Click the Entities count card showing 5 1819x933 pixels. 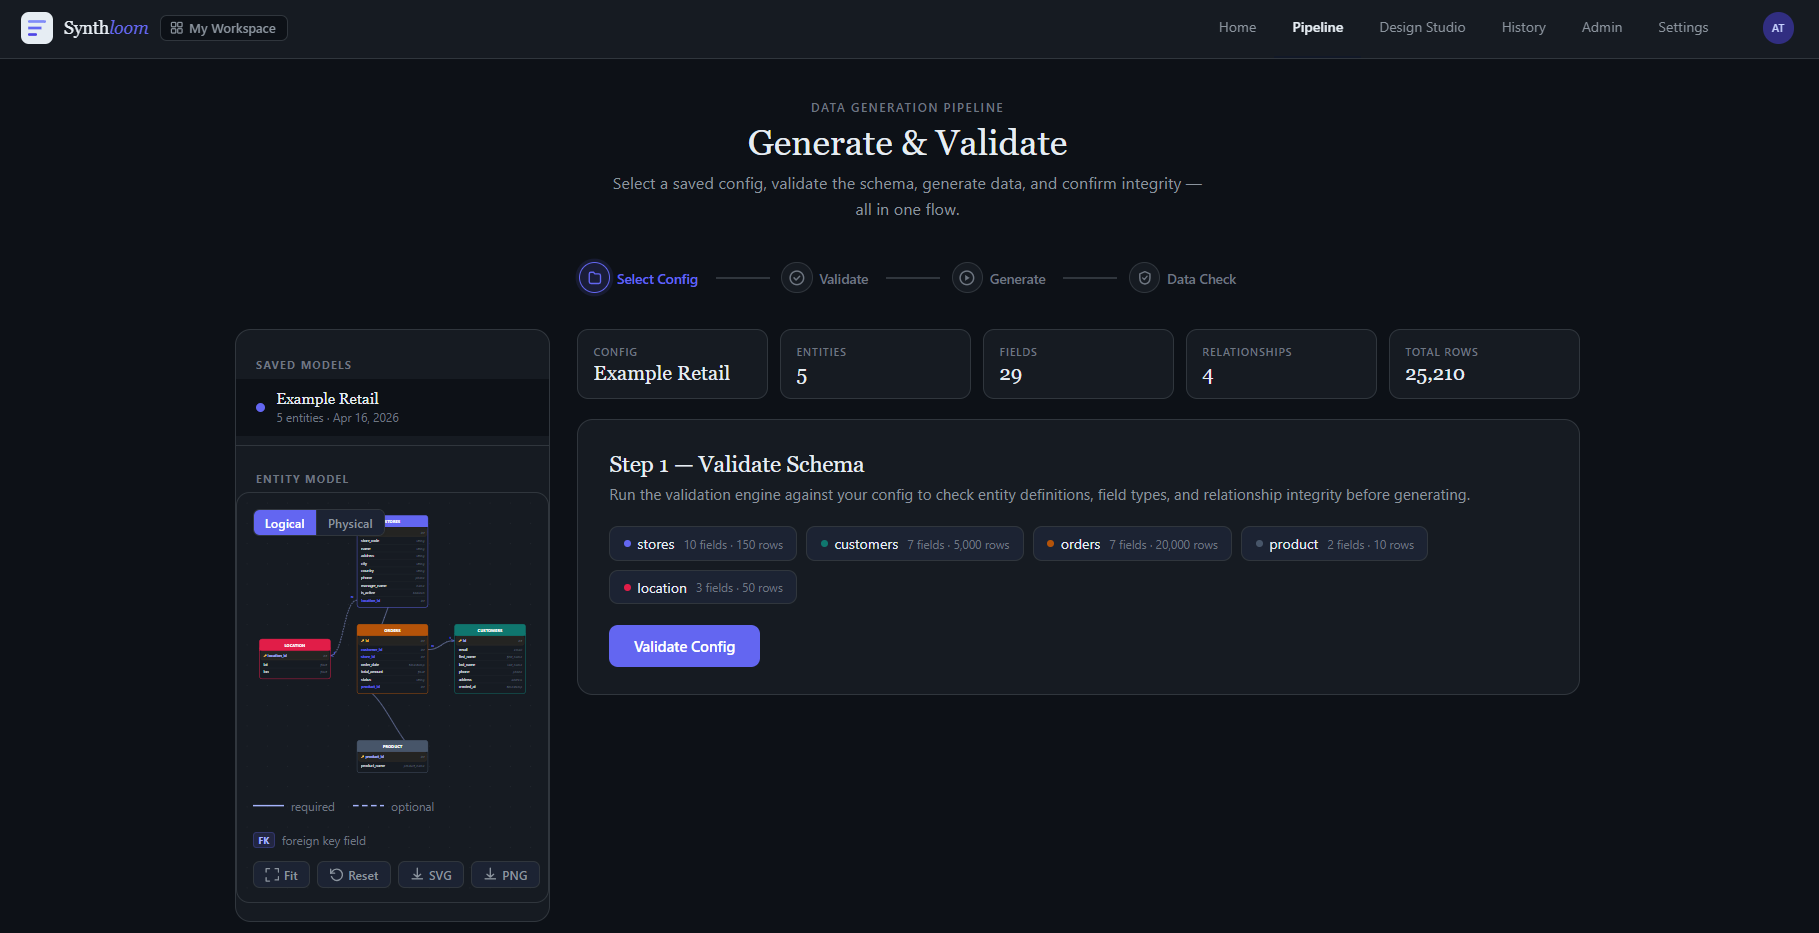coord(875,364)
